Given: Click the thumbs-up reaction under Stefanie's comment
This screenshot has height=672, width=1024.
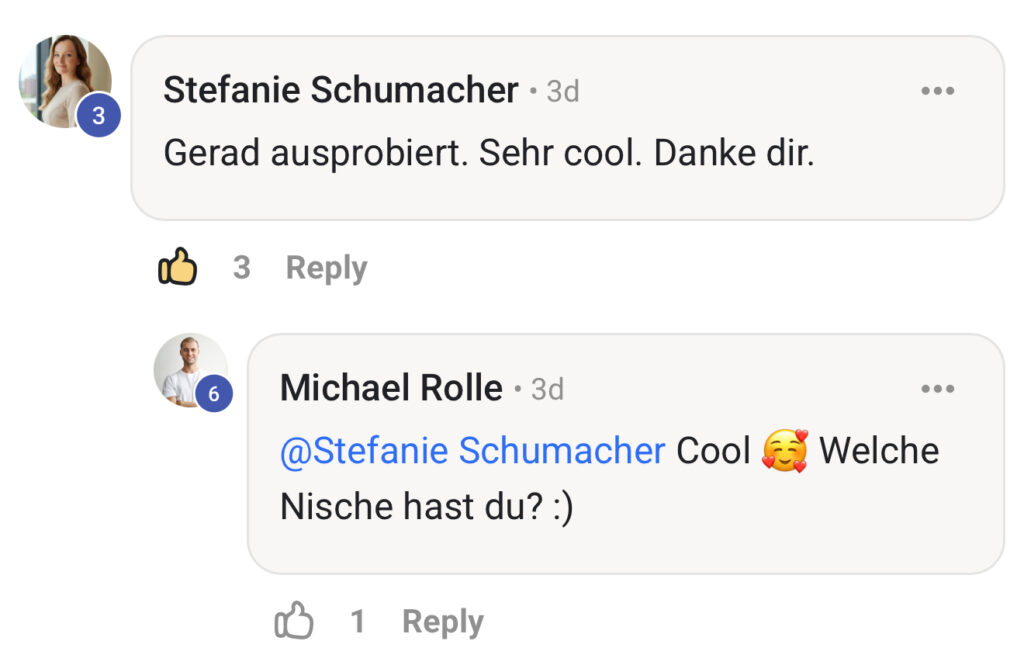Looking at the screenshot, I should point(178,266).
